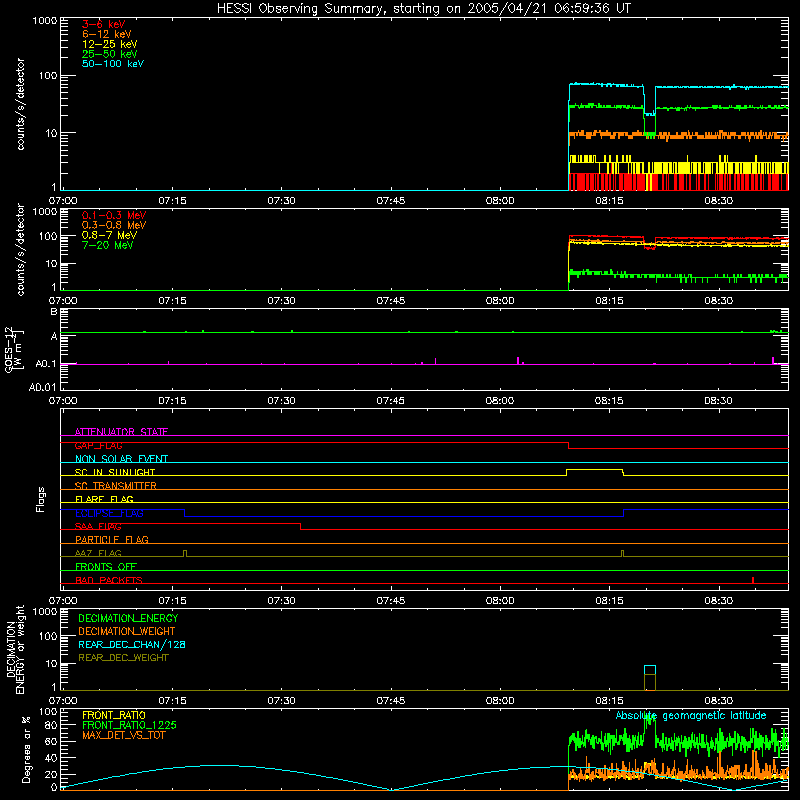
Task: Click the Absolute geomagnetic latitude label
Action: (691, 716)
